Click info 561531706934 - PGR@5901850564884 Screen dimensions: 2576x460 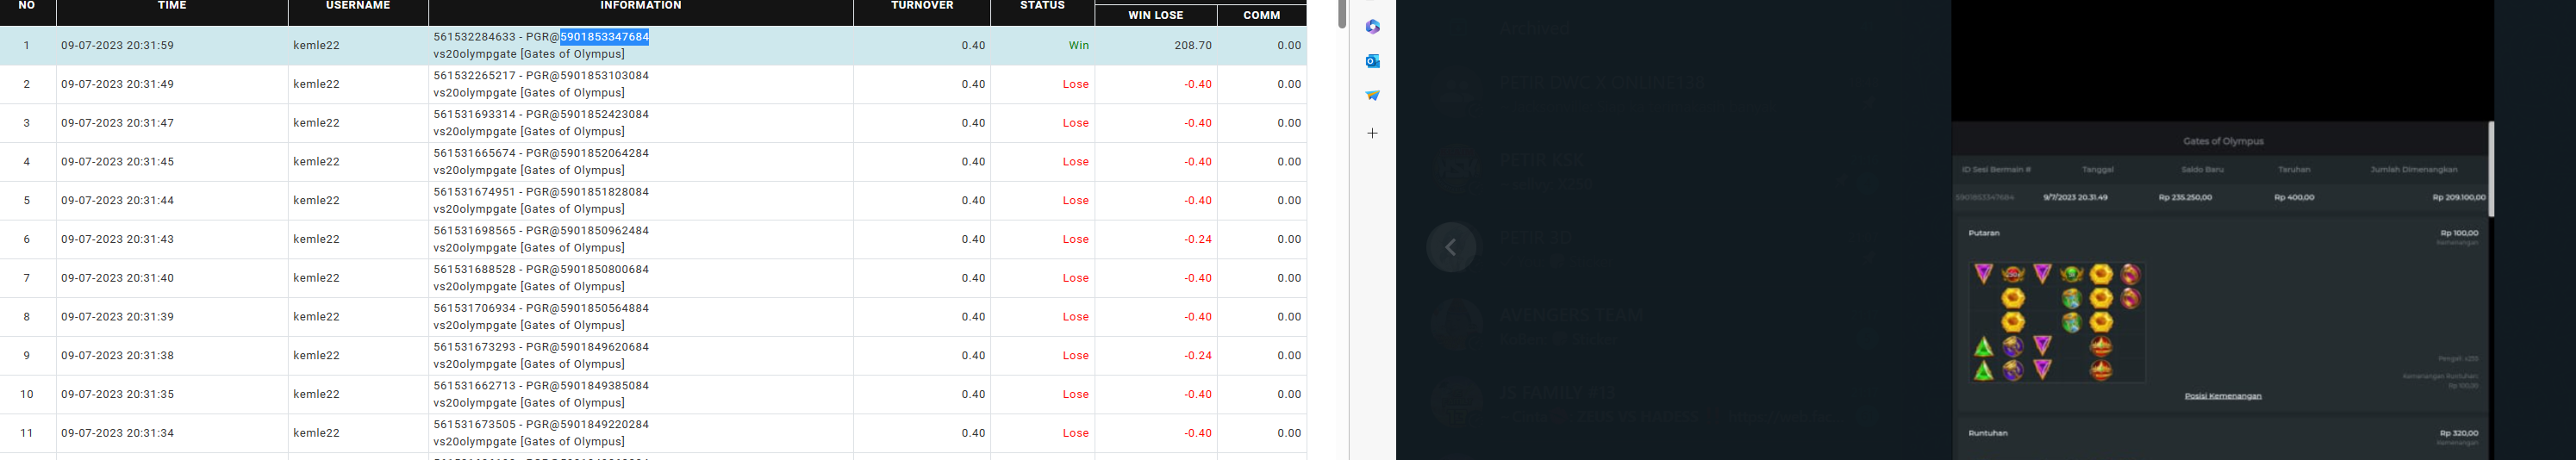click(x=541, y=308)
